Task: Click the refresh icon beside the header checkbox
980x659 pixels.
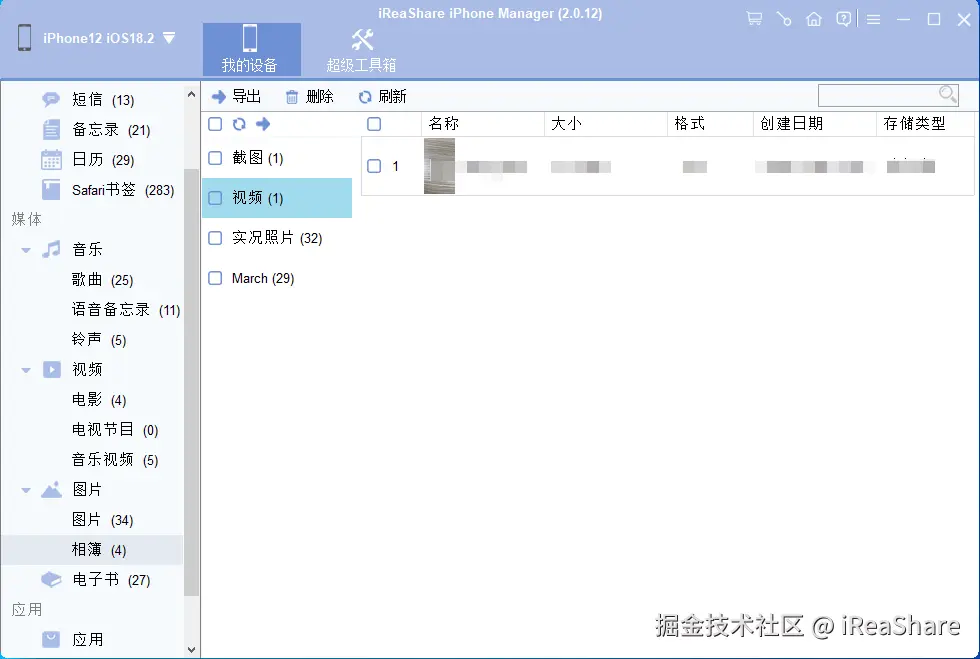Action: (238, 123)
